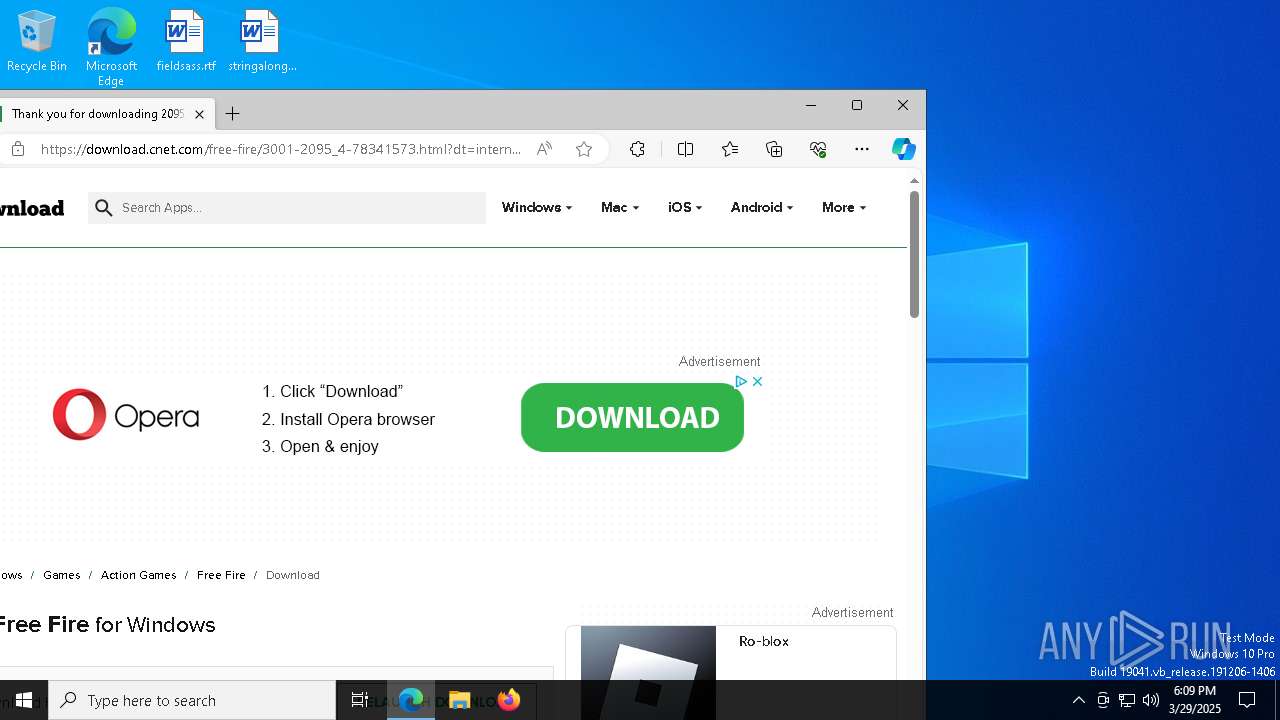Click the Download site logo
Screen dimensions: 1280x720
(32, 208)
